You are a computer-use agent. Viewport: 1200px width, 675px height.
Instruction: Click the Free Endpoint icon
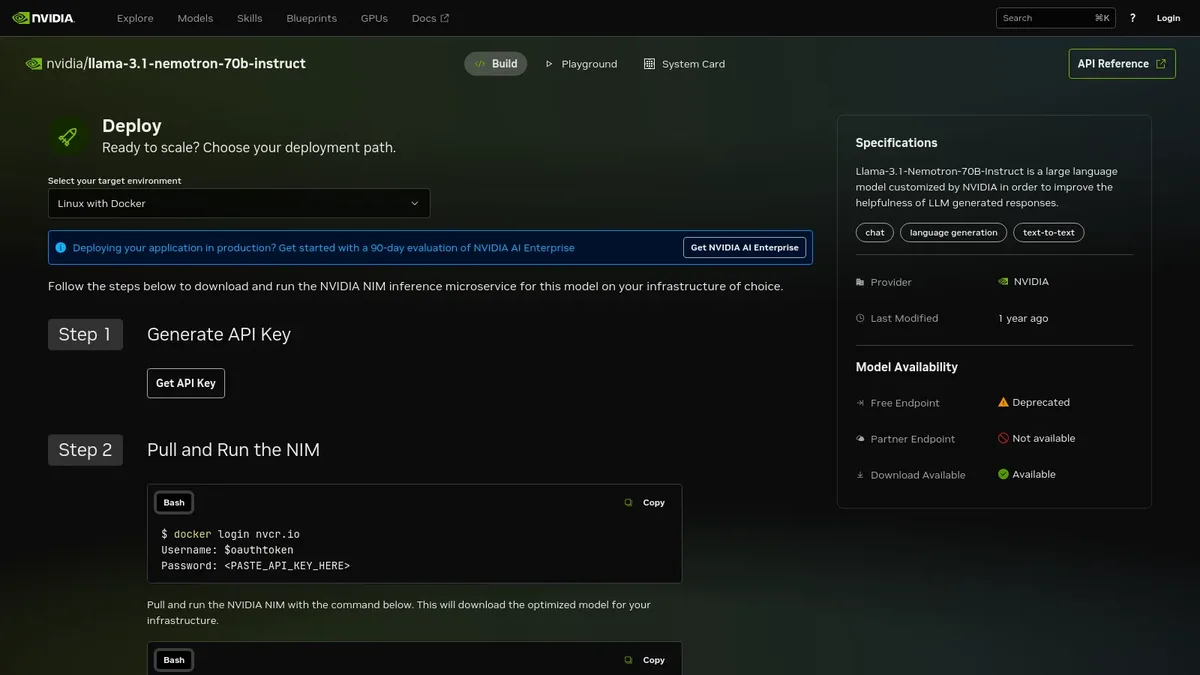tap(860, 403)
